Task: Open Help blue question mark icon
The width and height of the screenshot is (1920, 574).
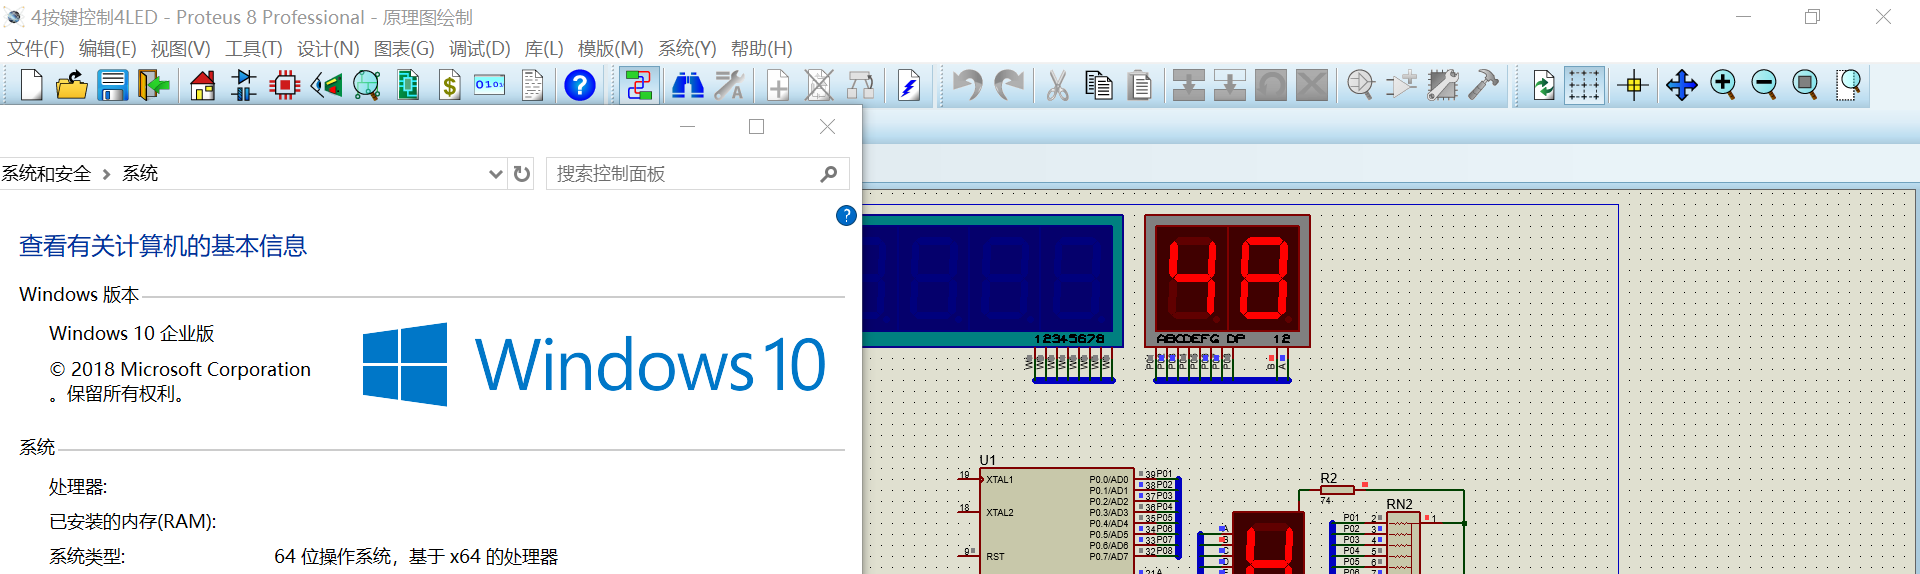Action: pyautogui.click(x=580, y=86)
